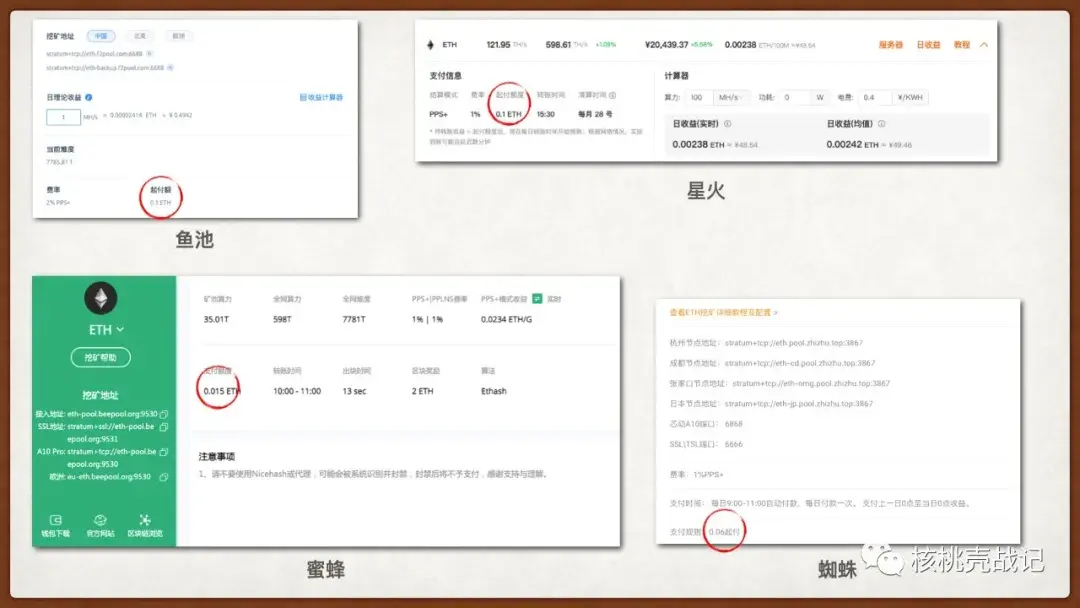Select the Ethash algorithm text
This screenshot has height=608, width=1080.
coord(494,391)
